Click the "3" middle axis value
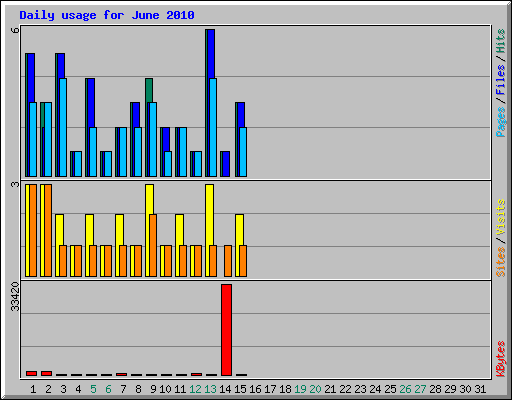 click(15, 184)
